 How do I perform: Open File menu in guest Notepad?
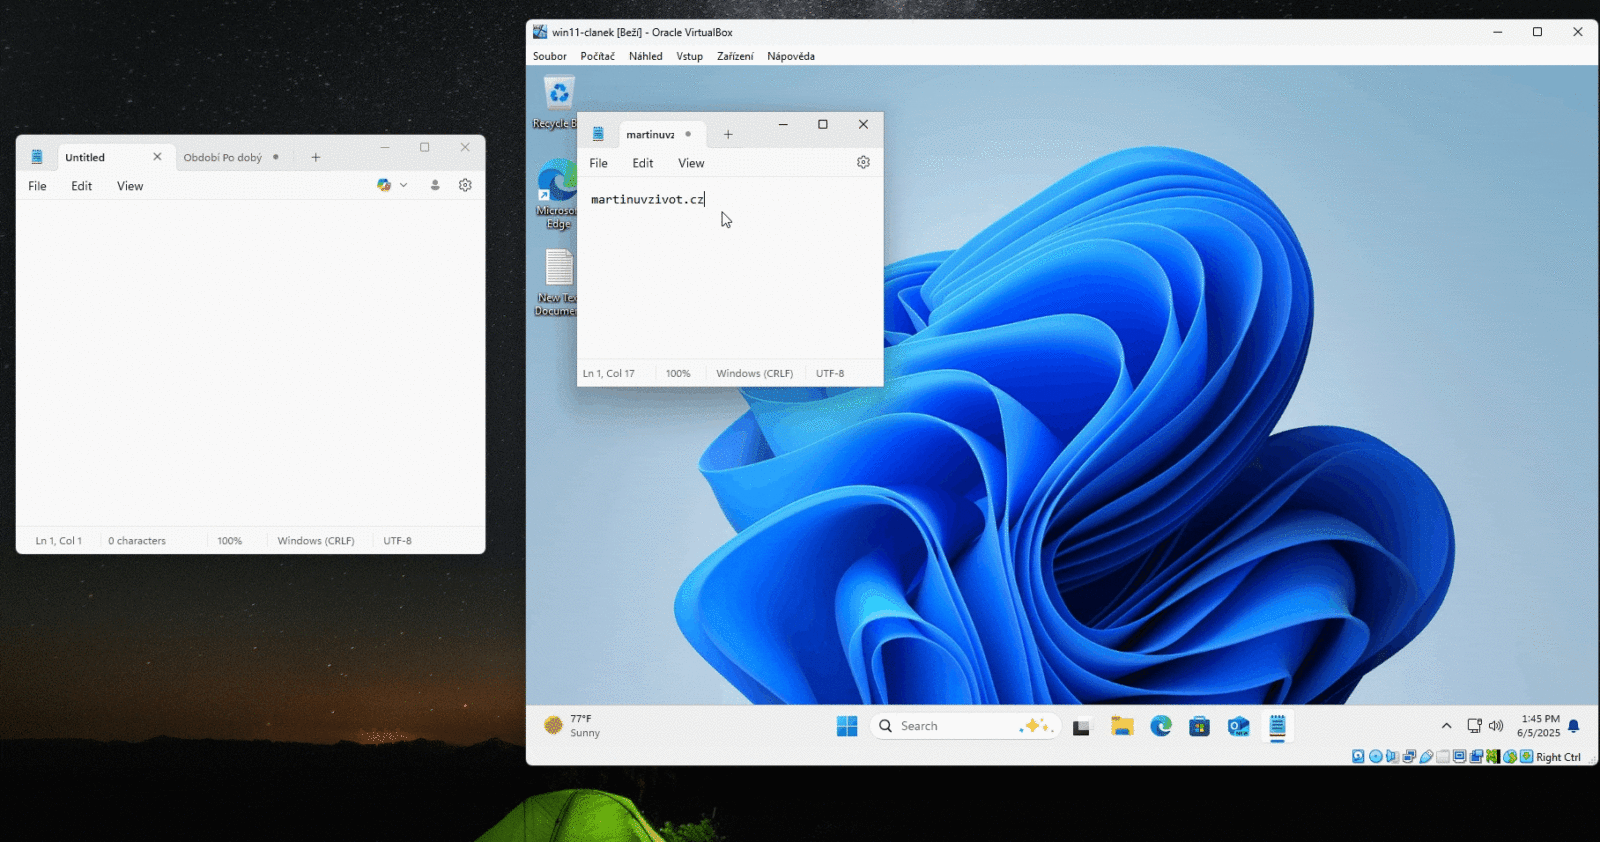click(598, 163)
